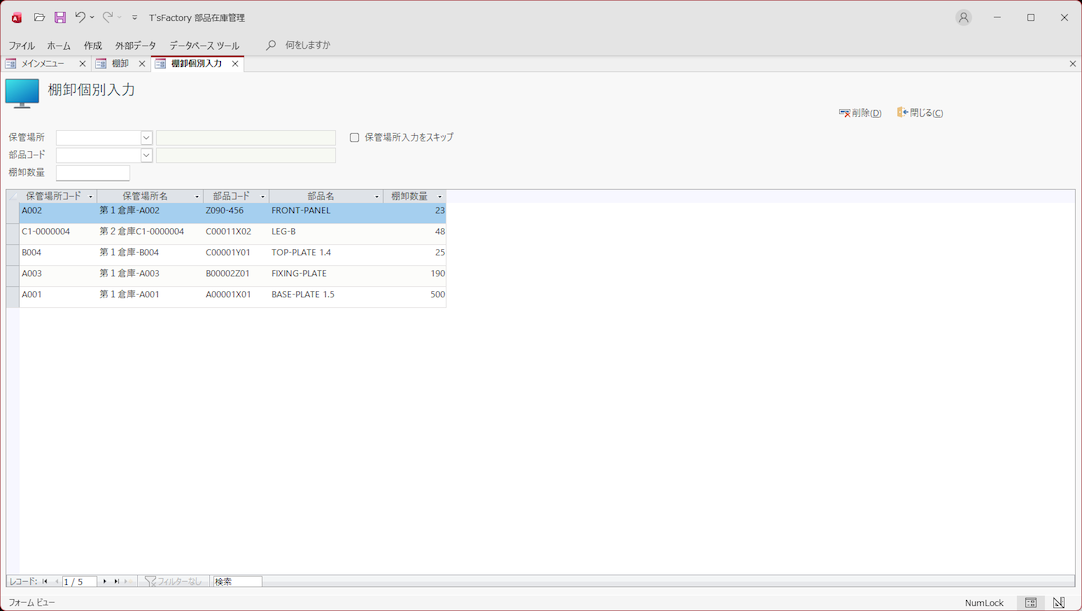Click the 棚卸数量 input field
This screenshot has height=611, width=1082.
93,173
